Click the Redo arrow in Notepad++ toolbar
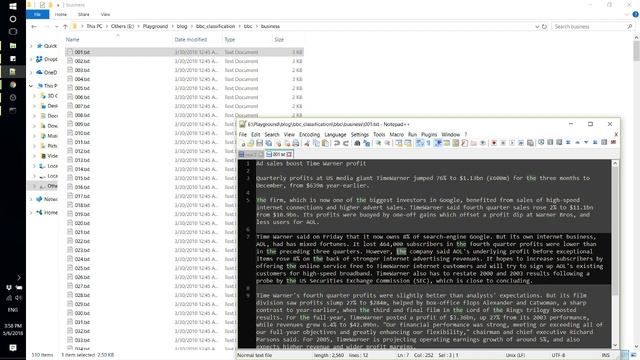 point(346,143)
